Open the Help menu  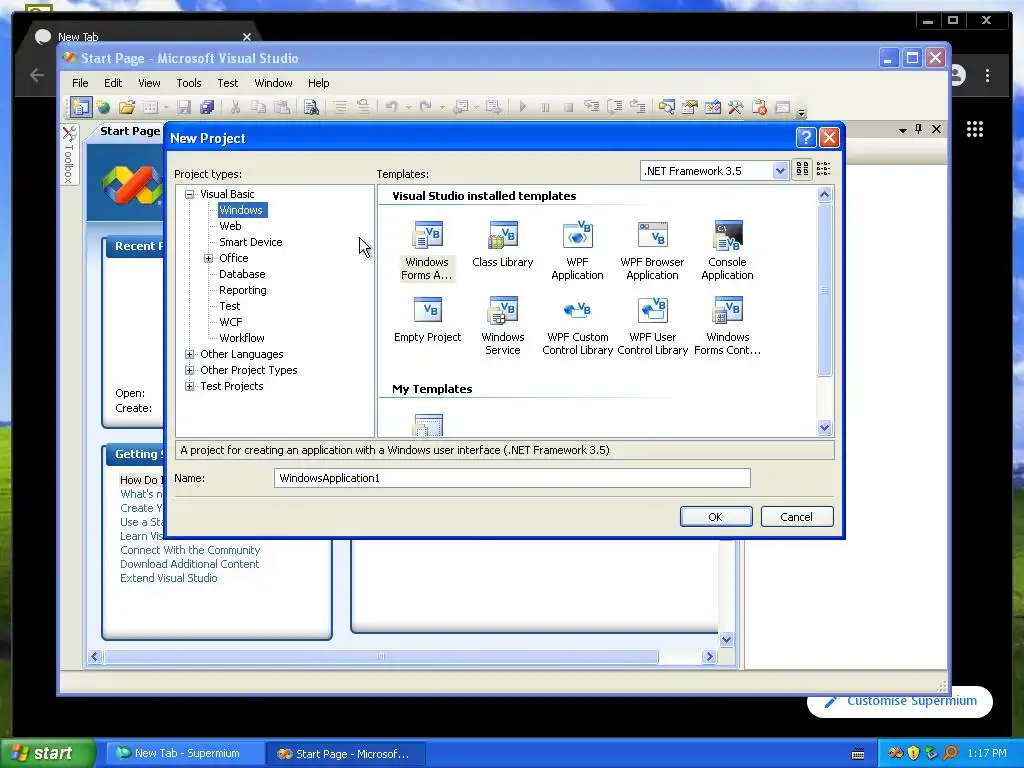pos(318,83)
